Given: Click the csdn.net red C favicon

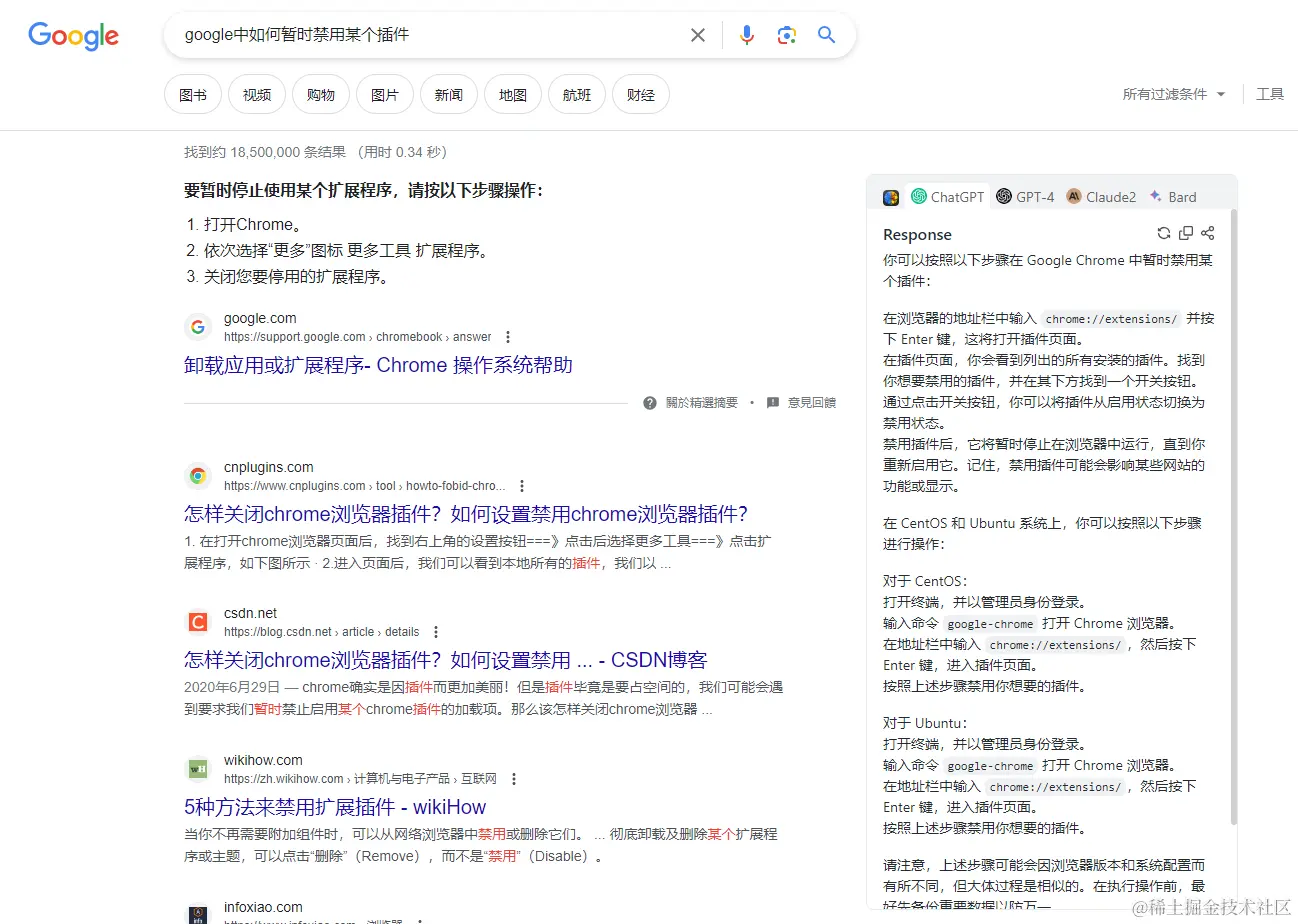Looking at the screenshot, I should coord(198,622).
